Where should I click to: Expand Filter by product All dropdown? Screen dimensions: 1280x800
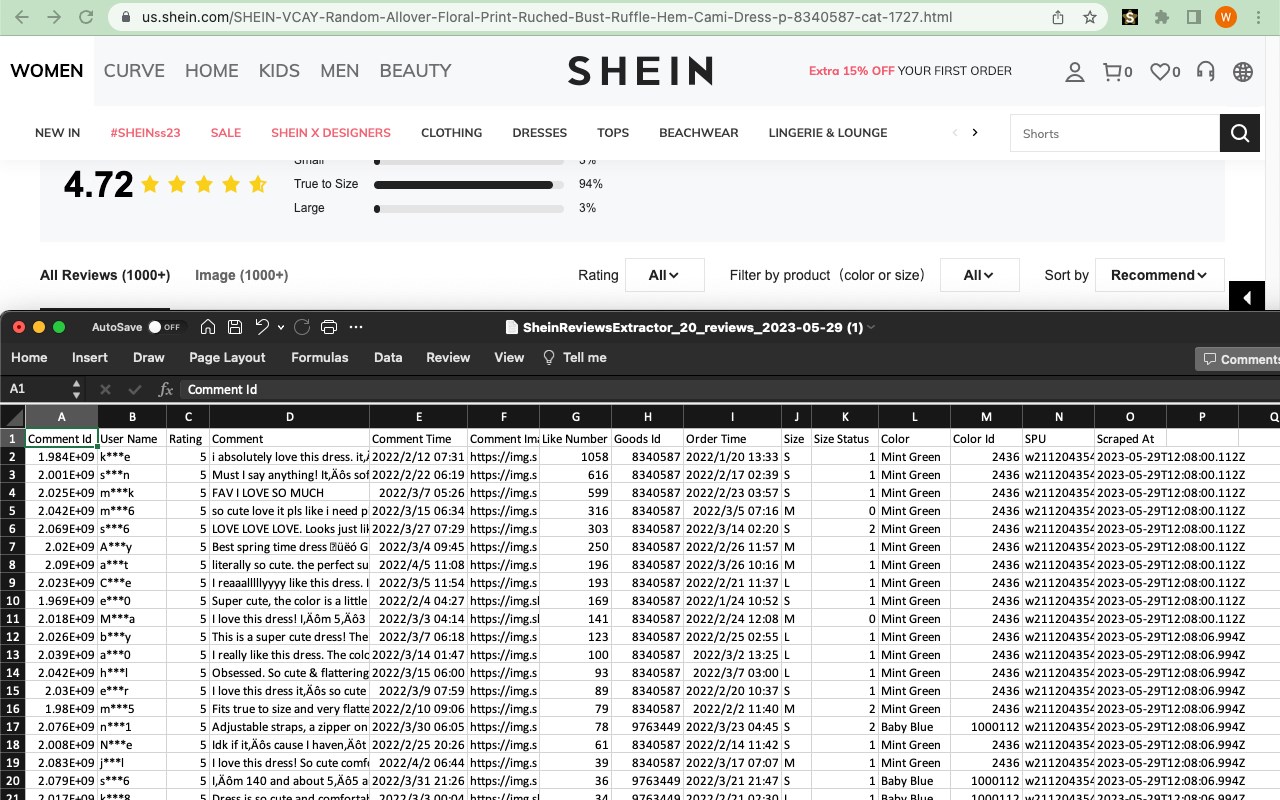(x=980, y=275)
